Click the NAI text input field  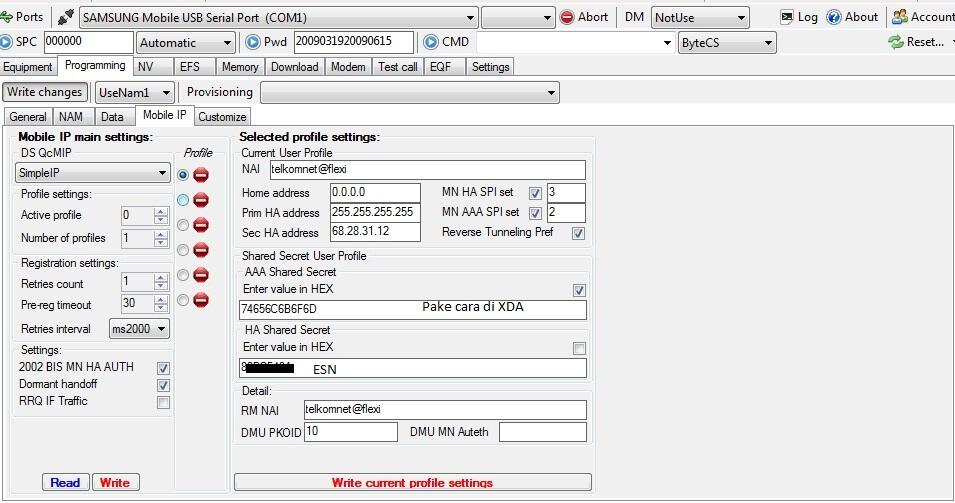(x=427, y=169)
